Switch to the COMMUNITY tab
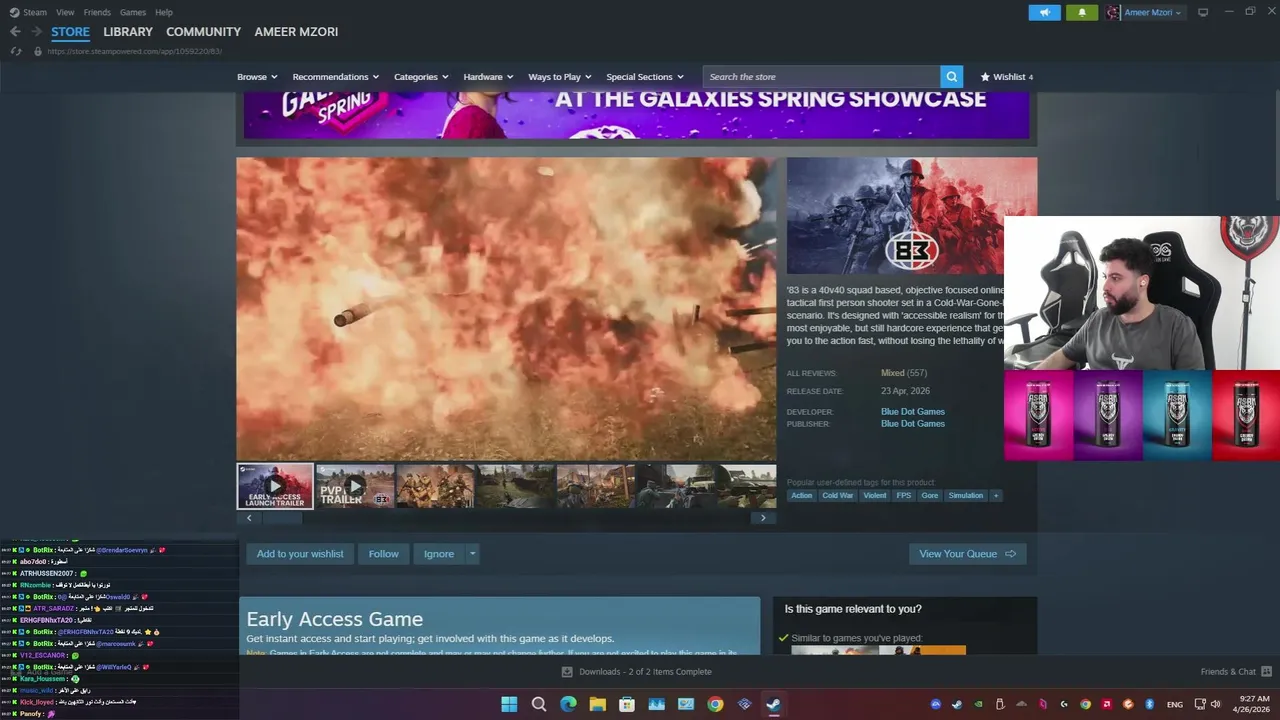Viewport: 1280px width, 720px height. [203, 32]
